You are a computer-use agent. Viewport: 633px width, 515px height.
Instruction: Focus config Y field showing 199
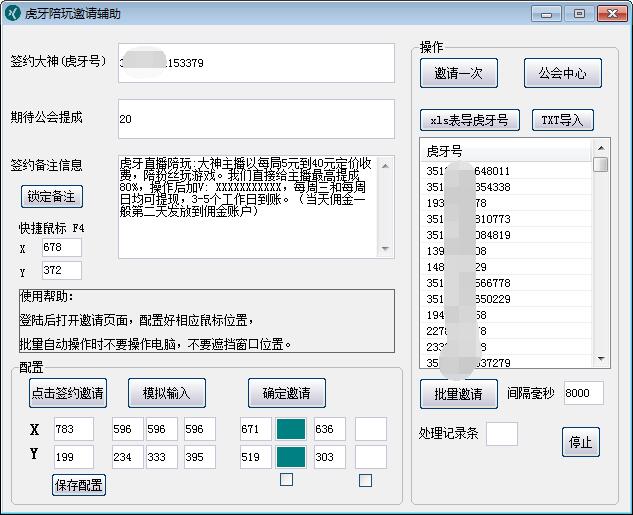pyautogui.click(x=74, y=457)
